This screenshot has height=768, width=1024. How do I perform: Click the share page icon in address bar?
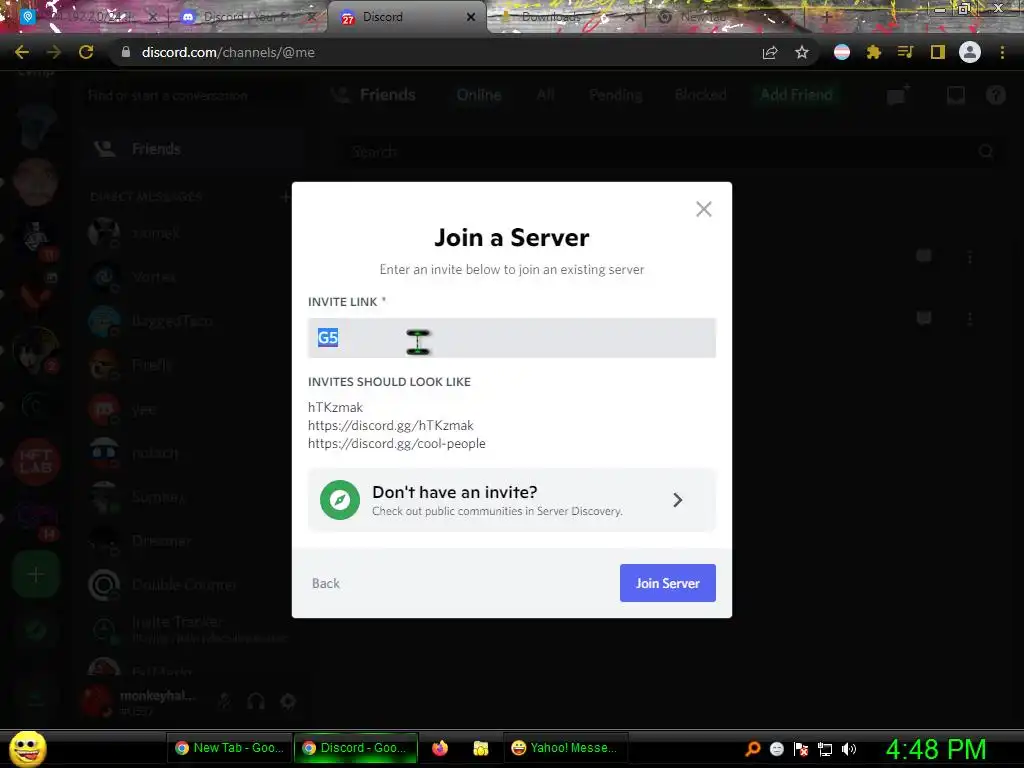tap(770, 52)
